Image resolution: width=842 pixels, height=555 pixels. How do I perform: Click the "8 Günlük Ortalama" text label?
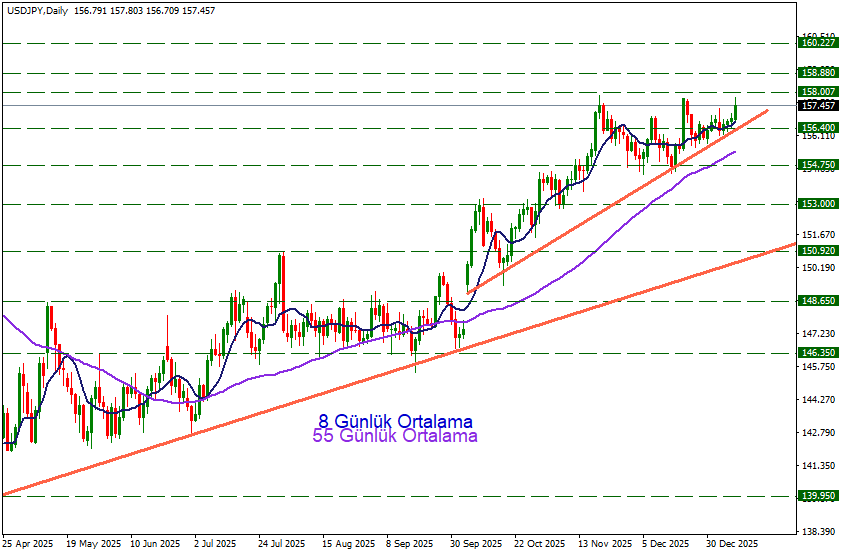click(x=395, y=421)
